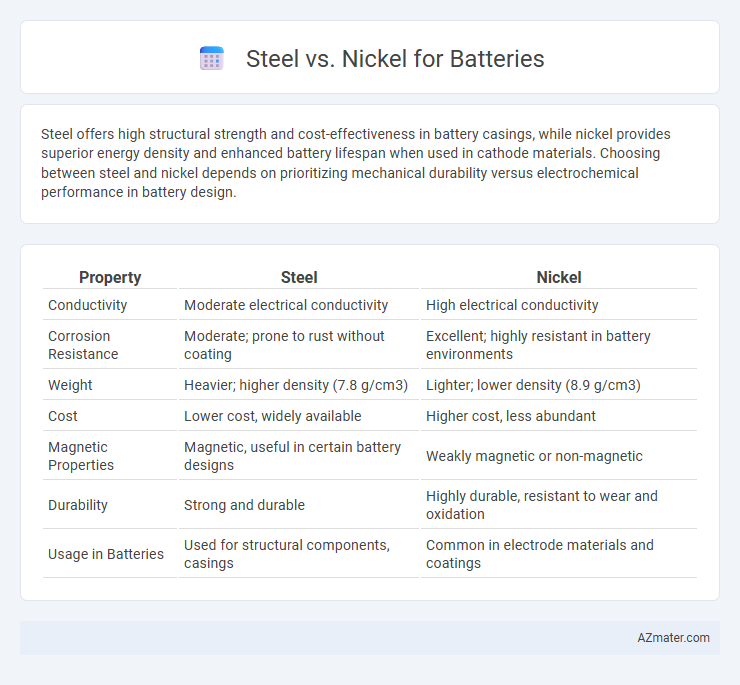Select the 'Cost' row label
The width and height of the screenshot is (740, 685).
(x=63, y=416)
